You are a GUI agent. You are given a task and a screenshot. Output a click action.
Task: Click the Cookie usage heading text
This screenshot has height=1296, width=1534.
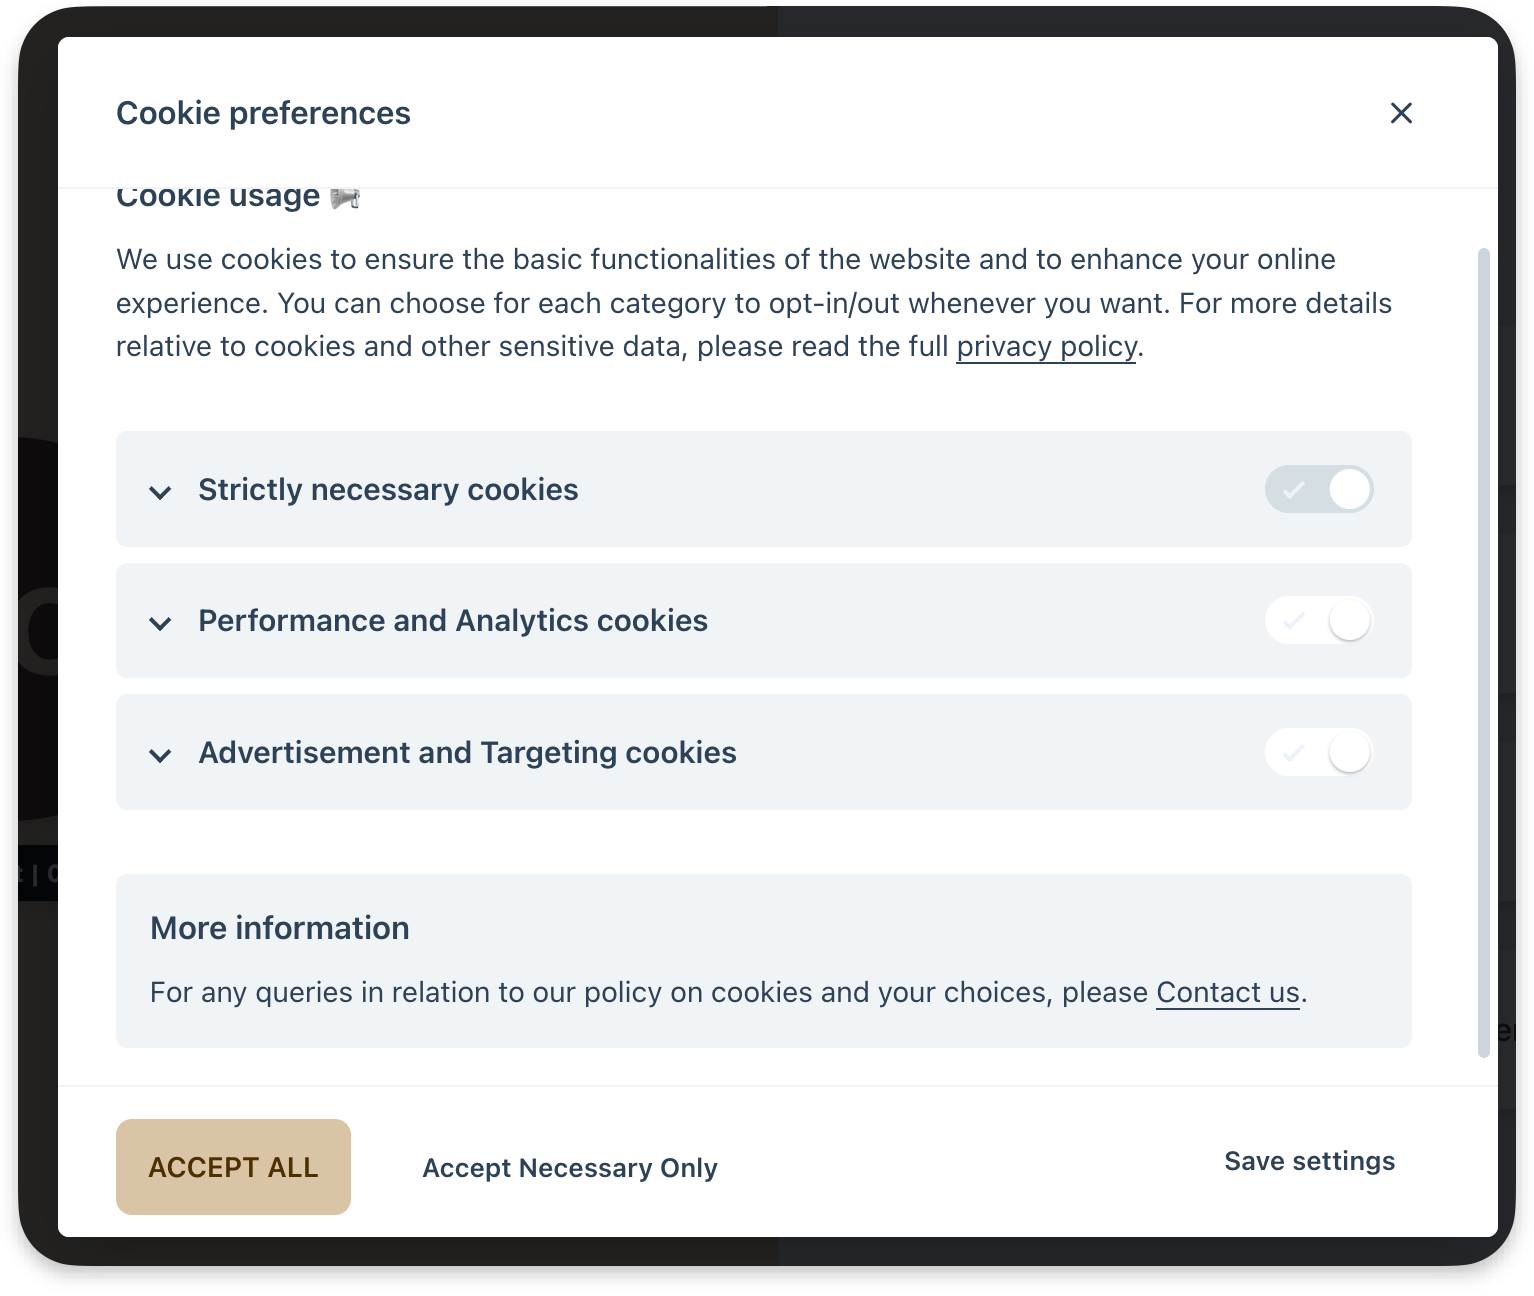coord(218,198)
